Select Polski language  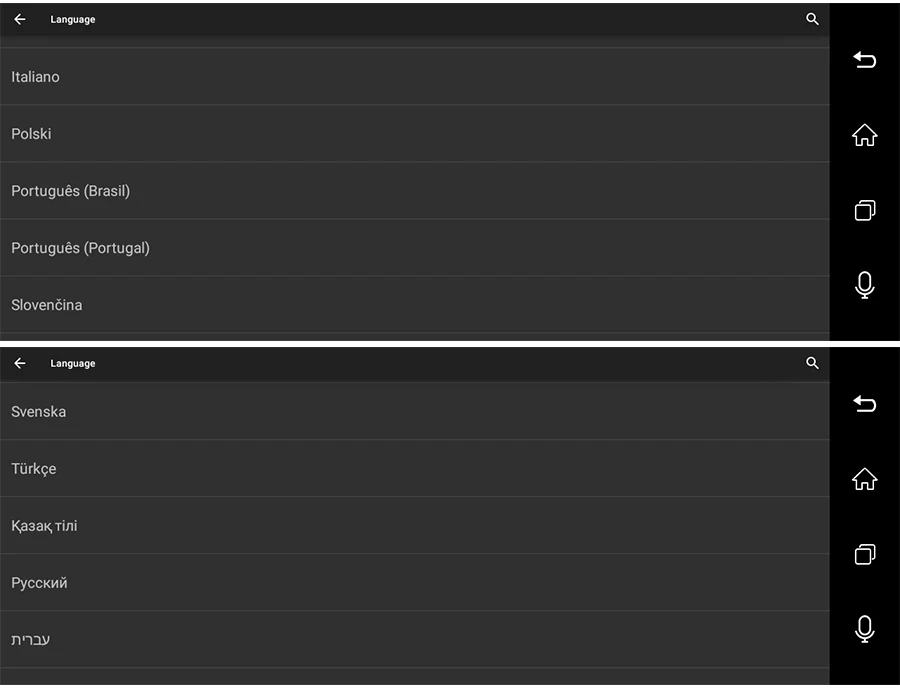coord(414,133)
